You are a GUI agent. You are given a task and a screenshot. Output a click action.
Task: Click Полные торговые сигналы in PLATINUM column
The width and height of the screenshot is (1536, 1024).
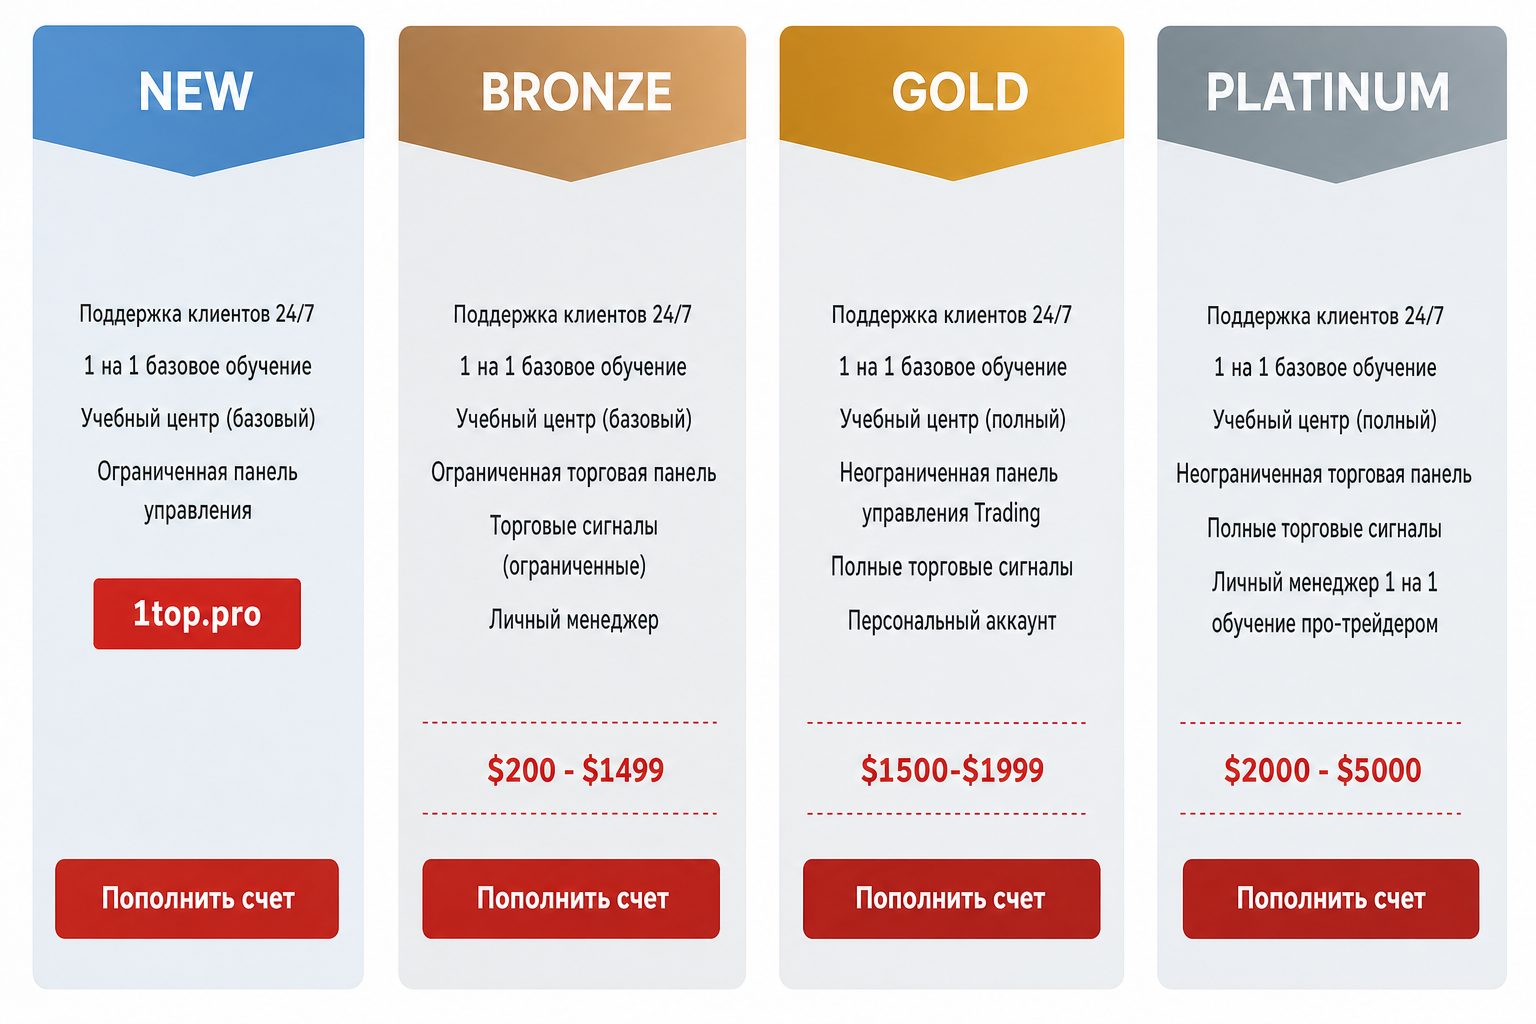(1324, 528)
